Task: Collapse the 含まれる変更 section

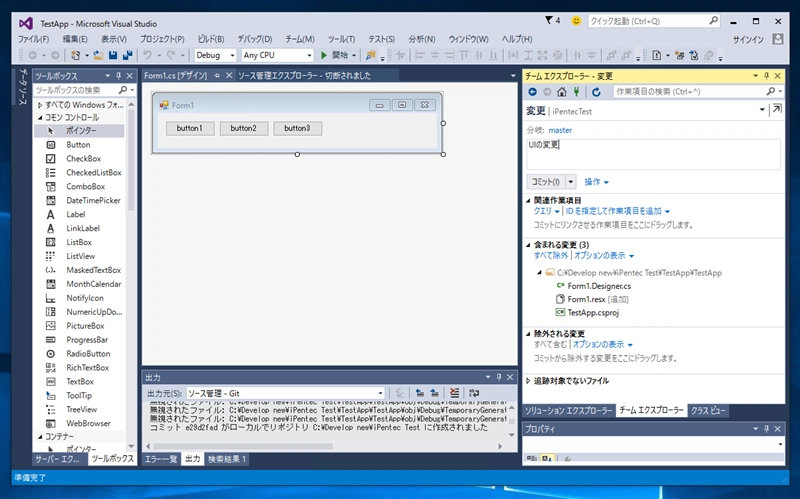Action: (529, 245)
